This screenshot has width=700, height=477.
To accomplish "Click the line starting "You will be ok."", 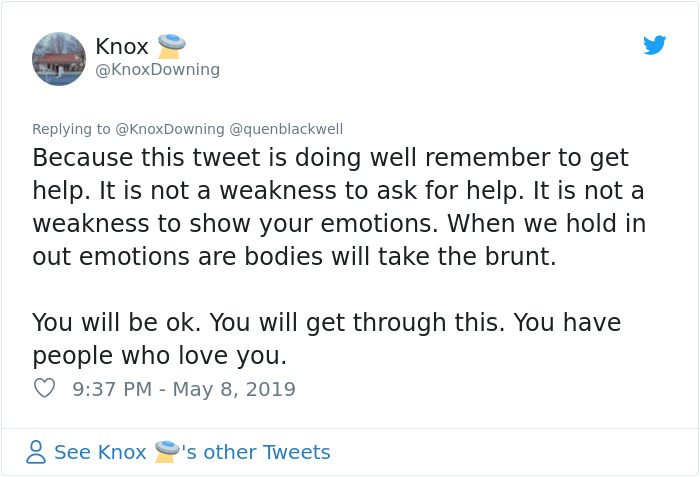I will tap(326, 323).
